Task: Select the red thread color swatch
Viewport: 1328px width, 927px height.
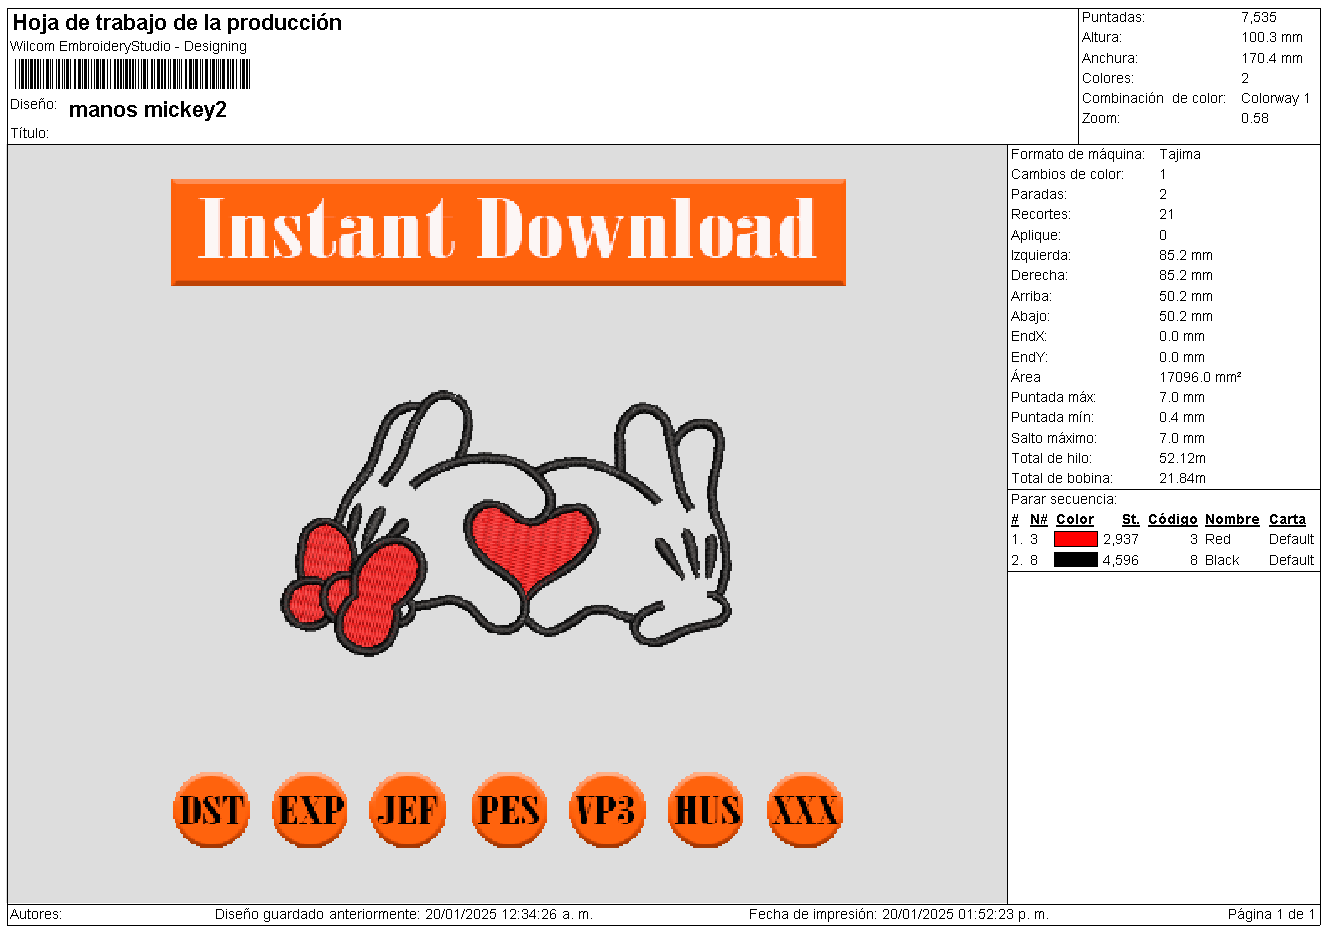Action: click(1076, 539)
